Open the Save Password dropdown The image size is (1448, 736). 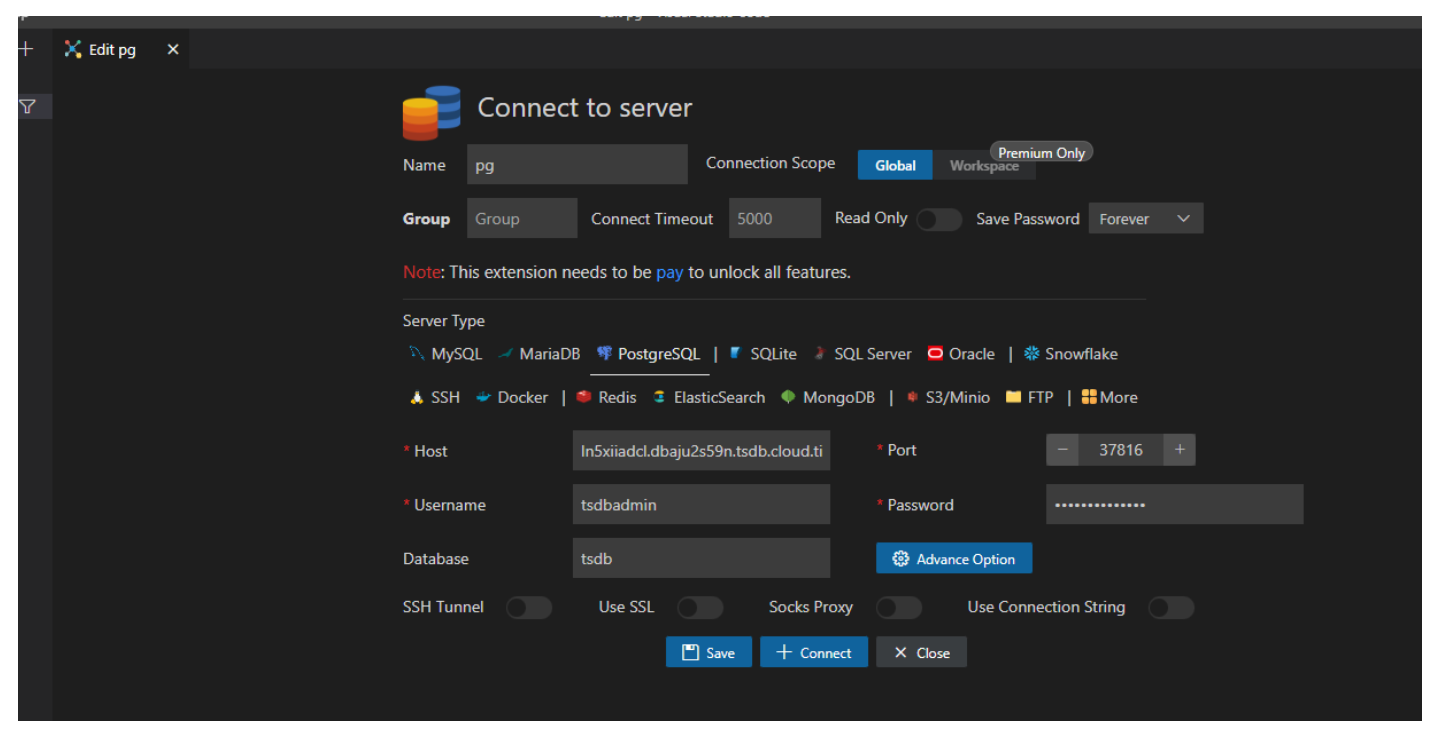coord(1145,219)
